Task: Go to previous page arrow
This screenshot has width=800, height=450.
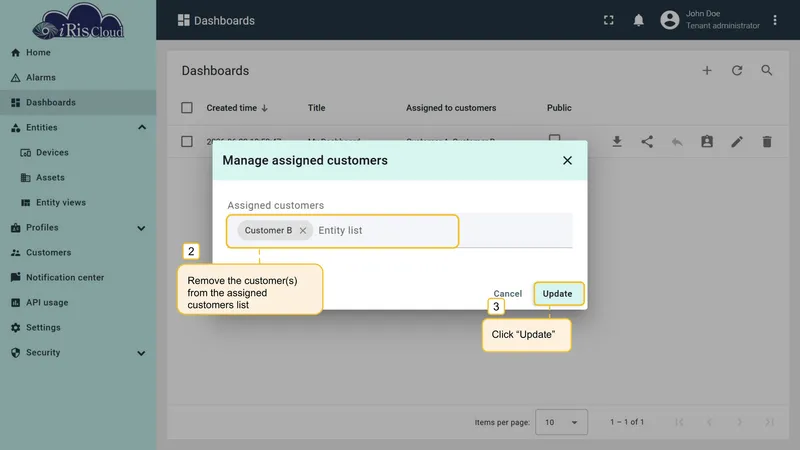Action: (709, 422)
